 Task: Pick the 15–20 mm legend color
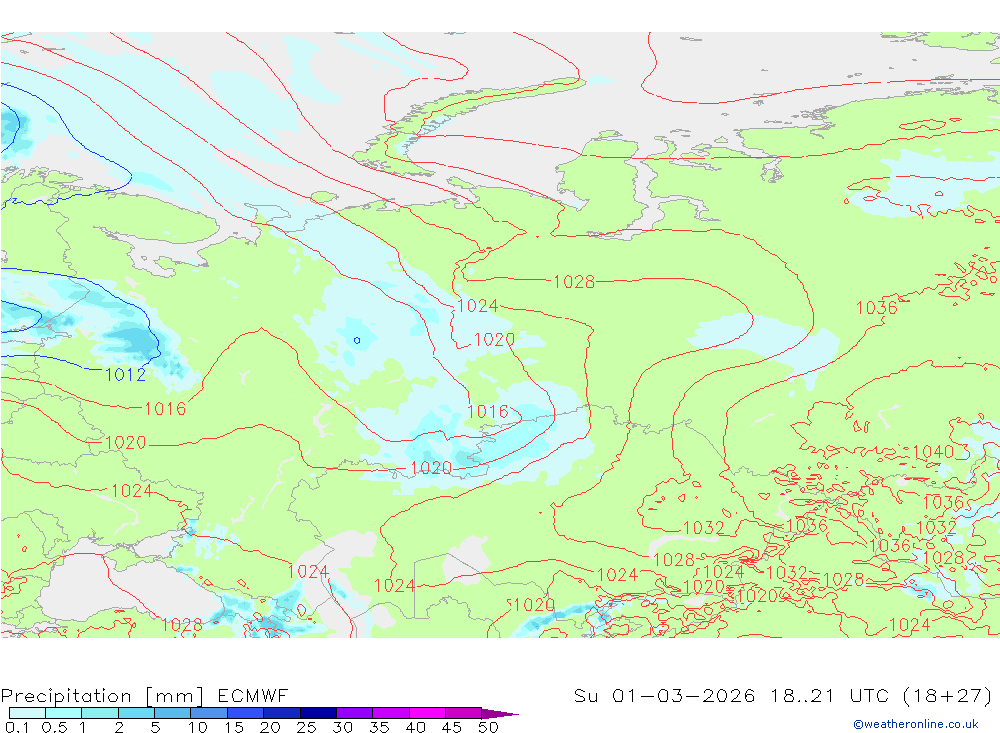click(x=246, y=713)
